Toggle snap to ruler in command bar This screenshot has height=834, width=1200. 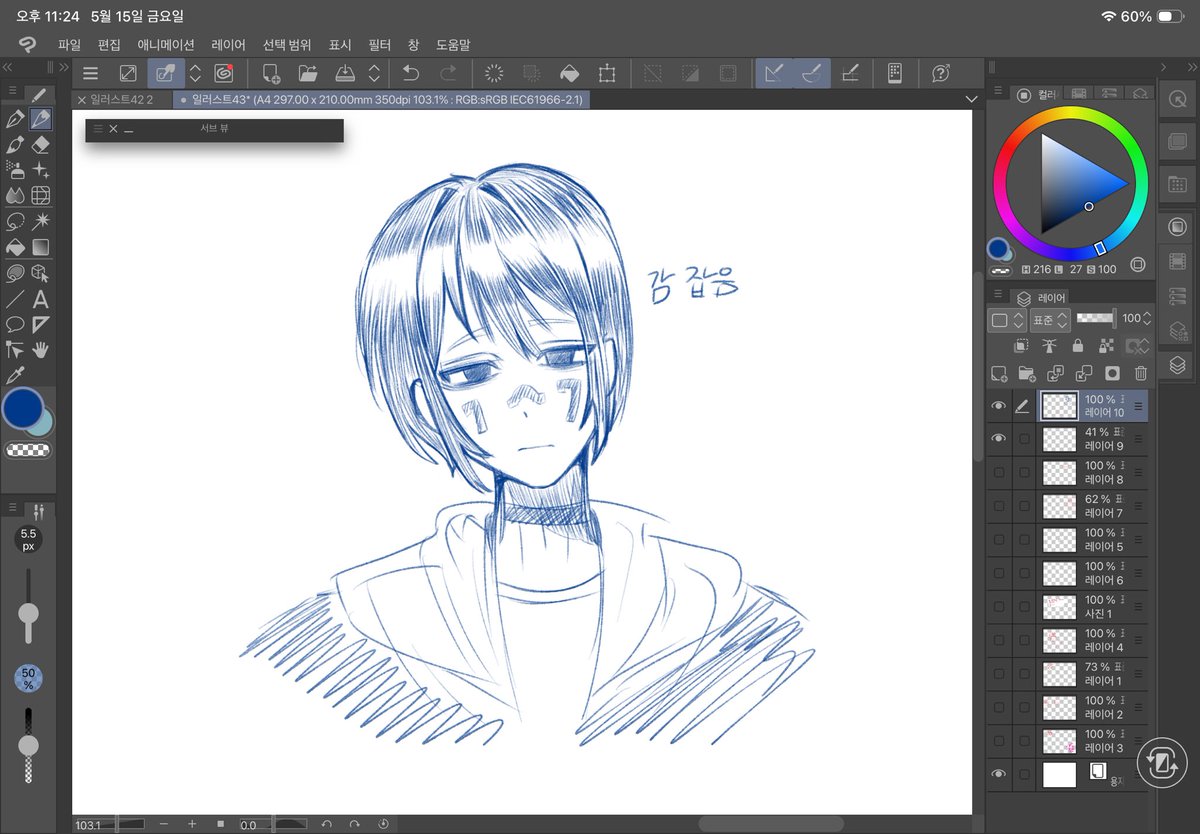[x=774, y=73]
